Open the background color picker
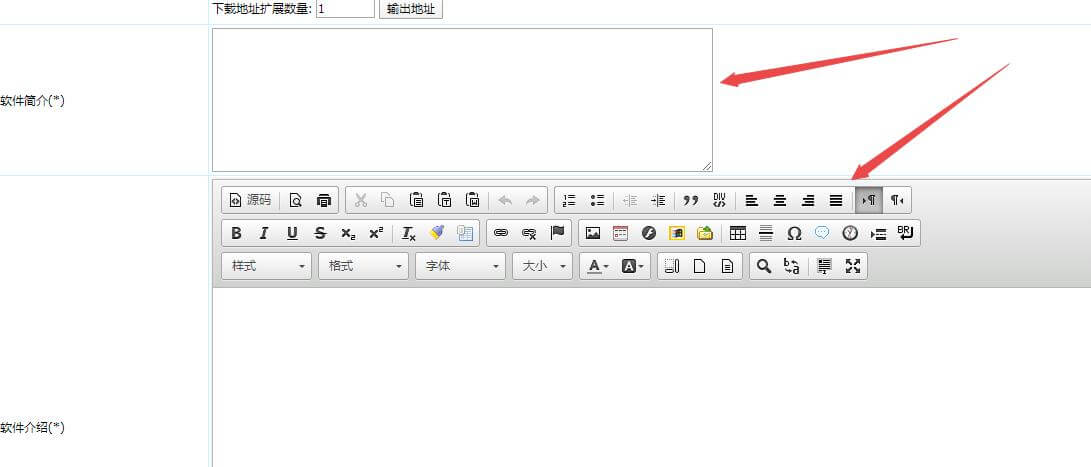The height and width of the screenshot is (467, 1091). click(632, 266)
